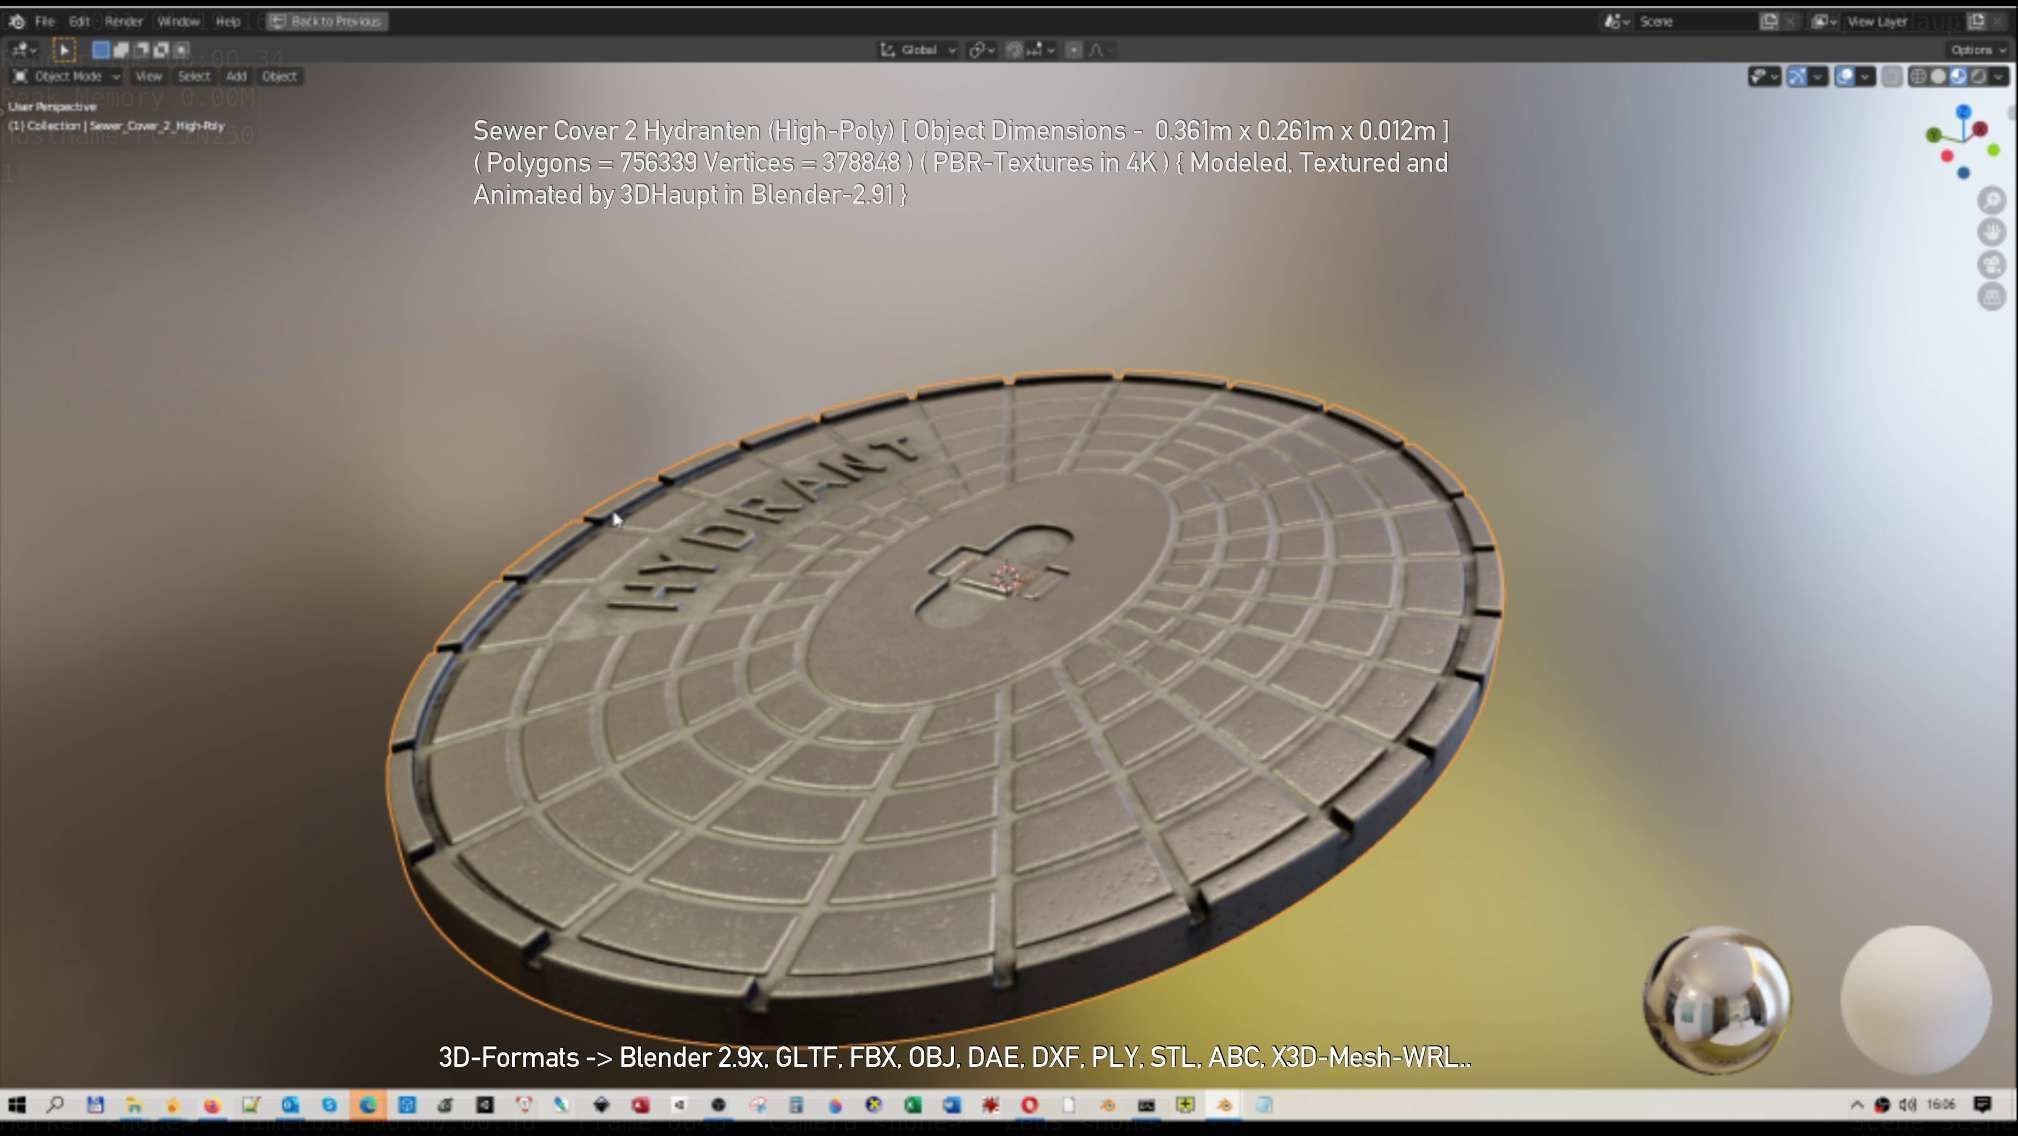Click the Blender logo menu icon

pos(17,21)
